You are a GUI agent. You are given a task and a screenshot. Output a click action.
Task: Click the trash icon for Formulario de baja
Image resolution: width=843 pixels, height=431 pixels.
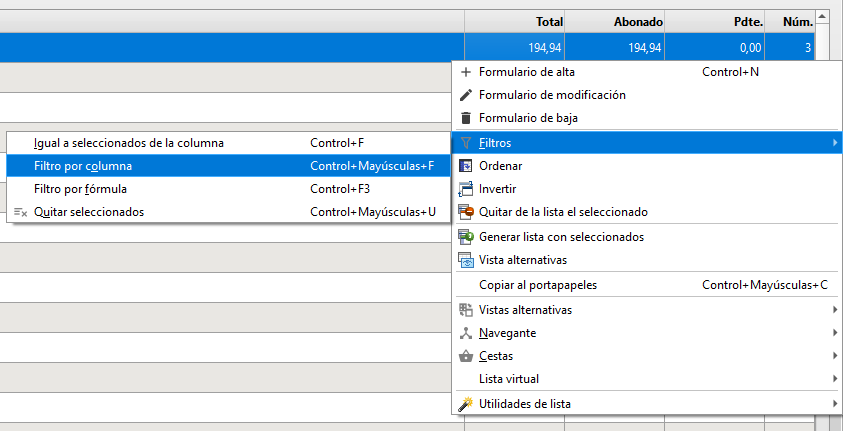pyautogui.click(x=465, y=118)
